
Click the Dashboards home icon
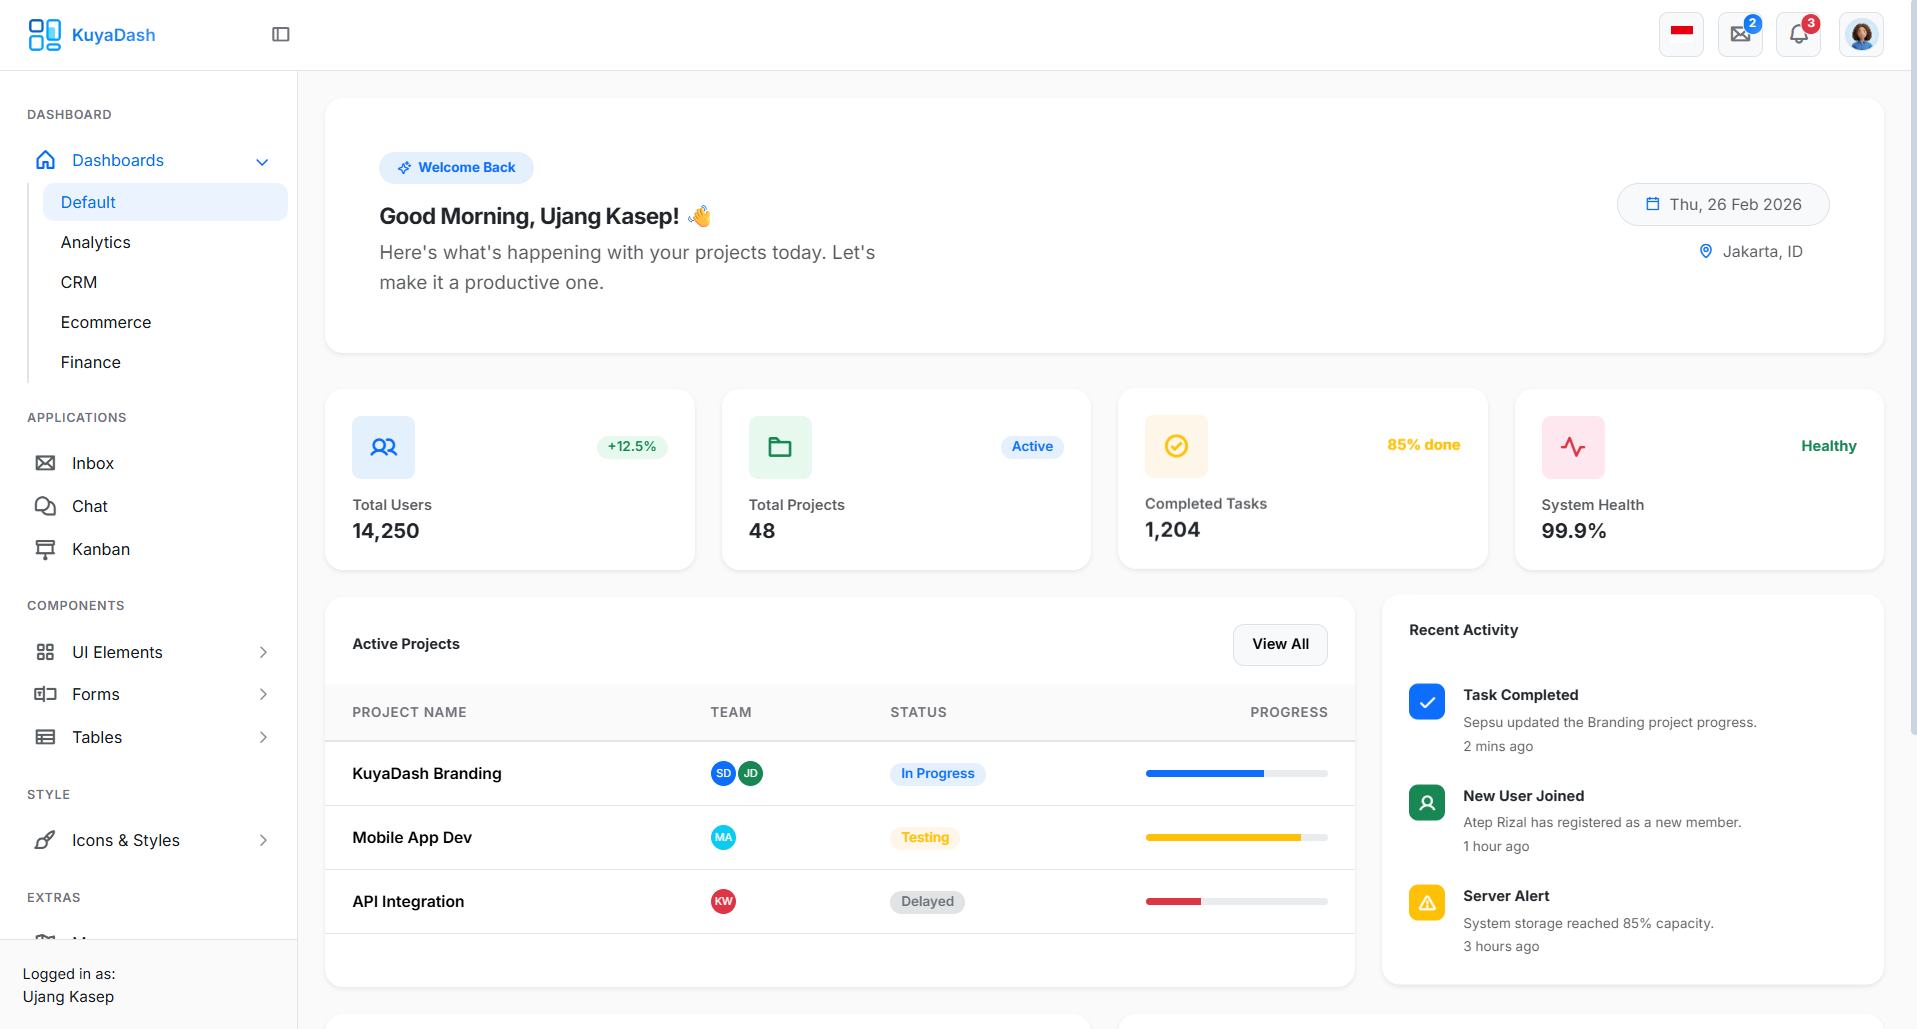(45, 160)
